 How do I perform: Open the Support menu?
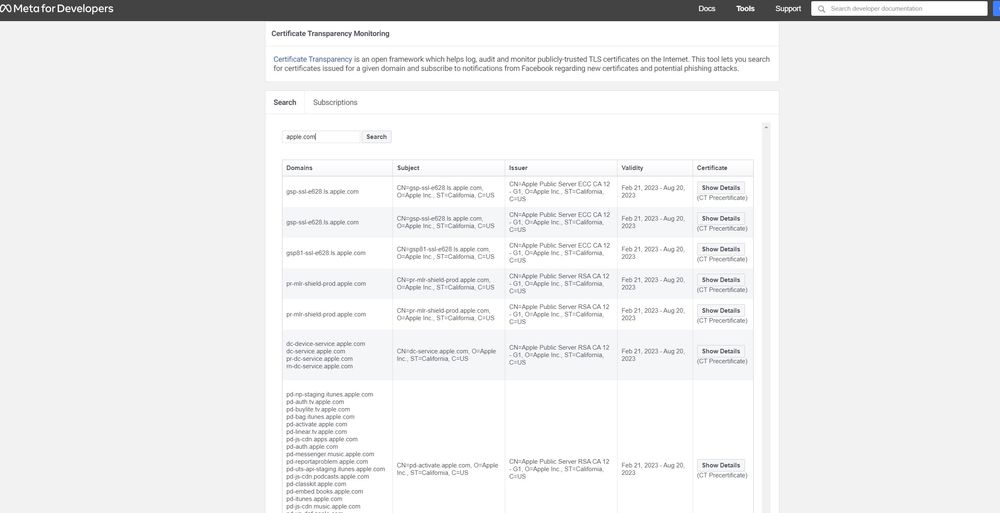788,9
